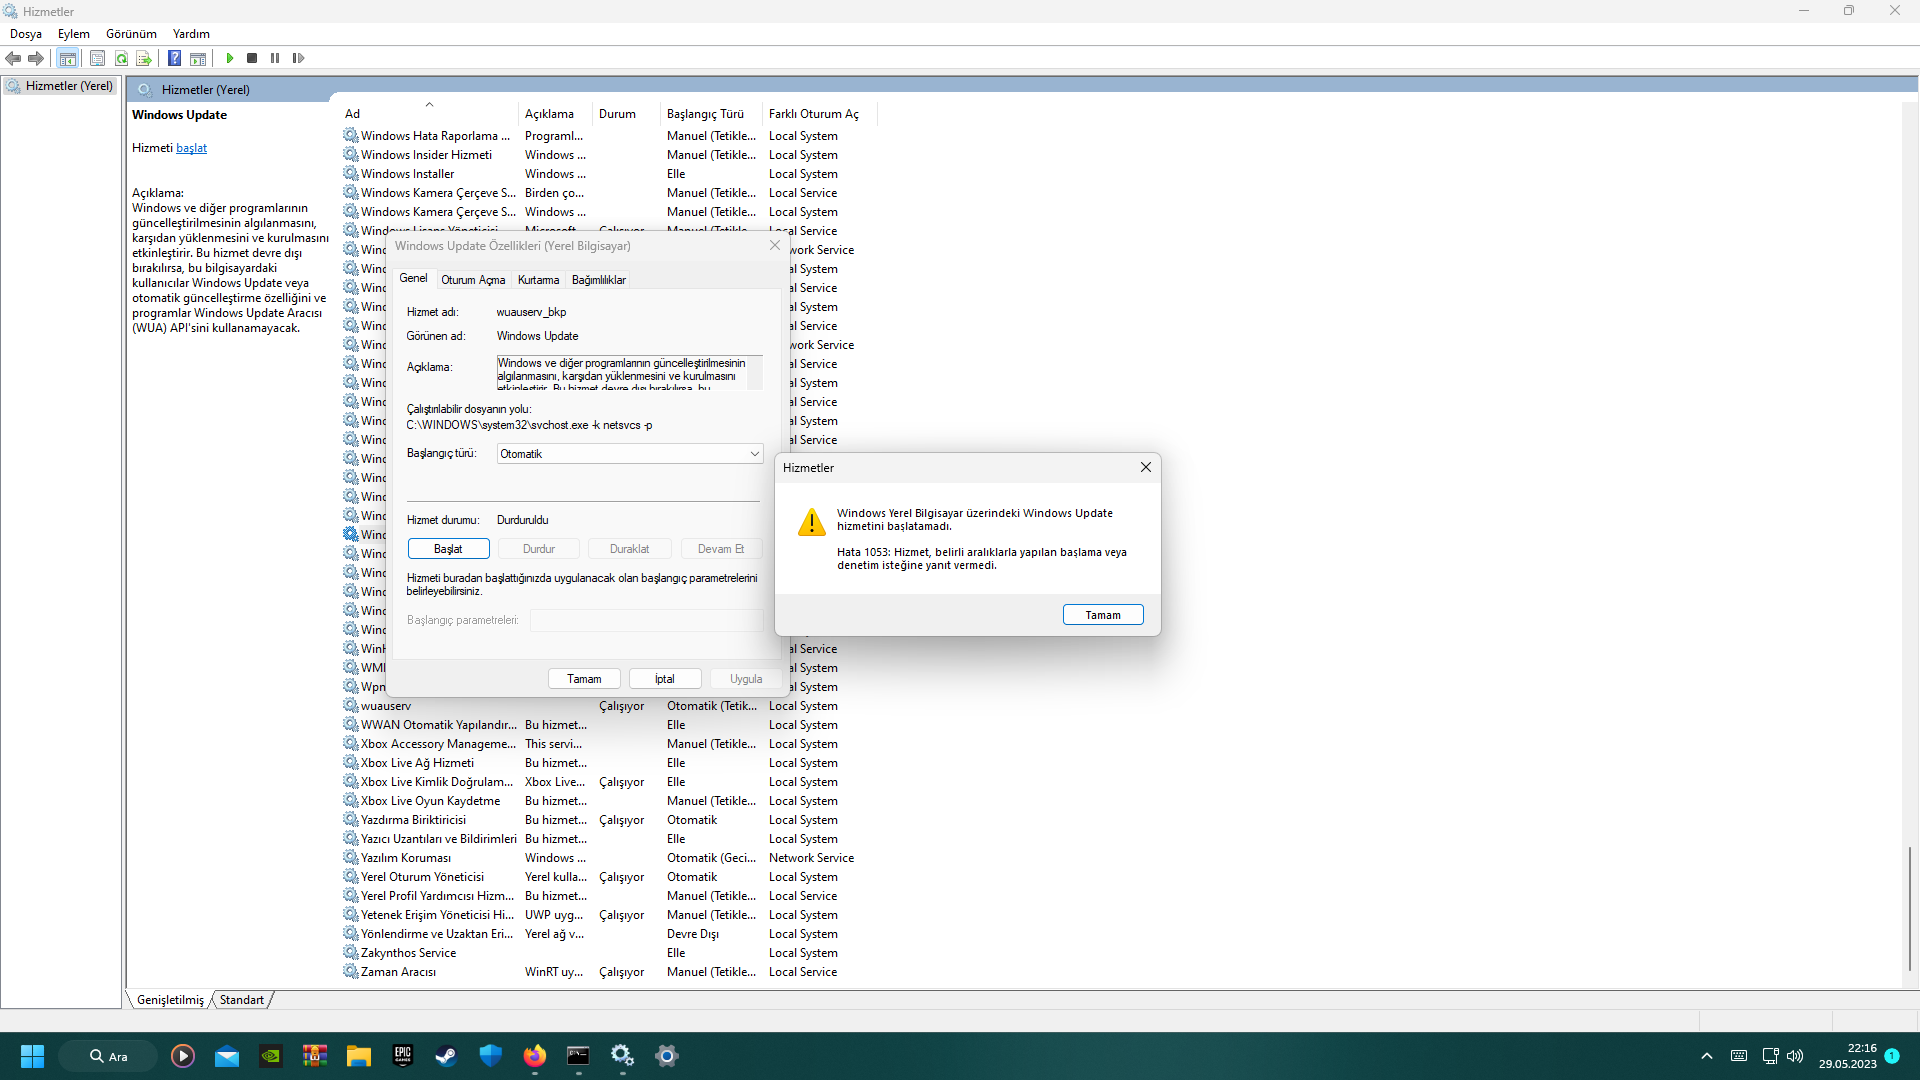Show hidden icons chevron in system tray

[1707, 1056]
